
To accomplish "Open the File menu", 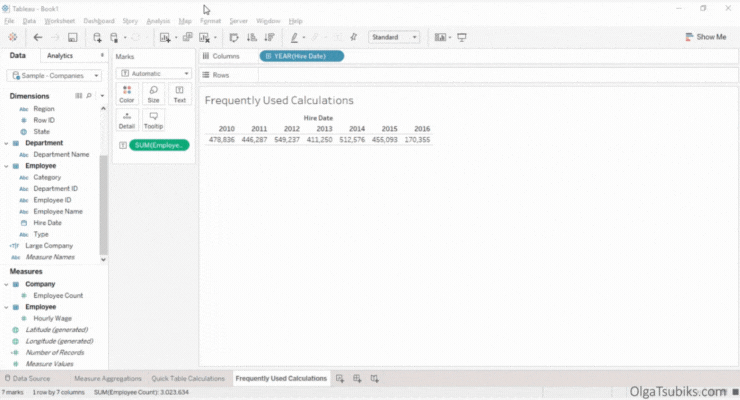I will pyautogui.click(x=9, y=21).
